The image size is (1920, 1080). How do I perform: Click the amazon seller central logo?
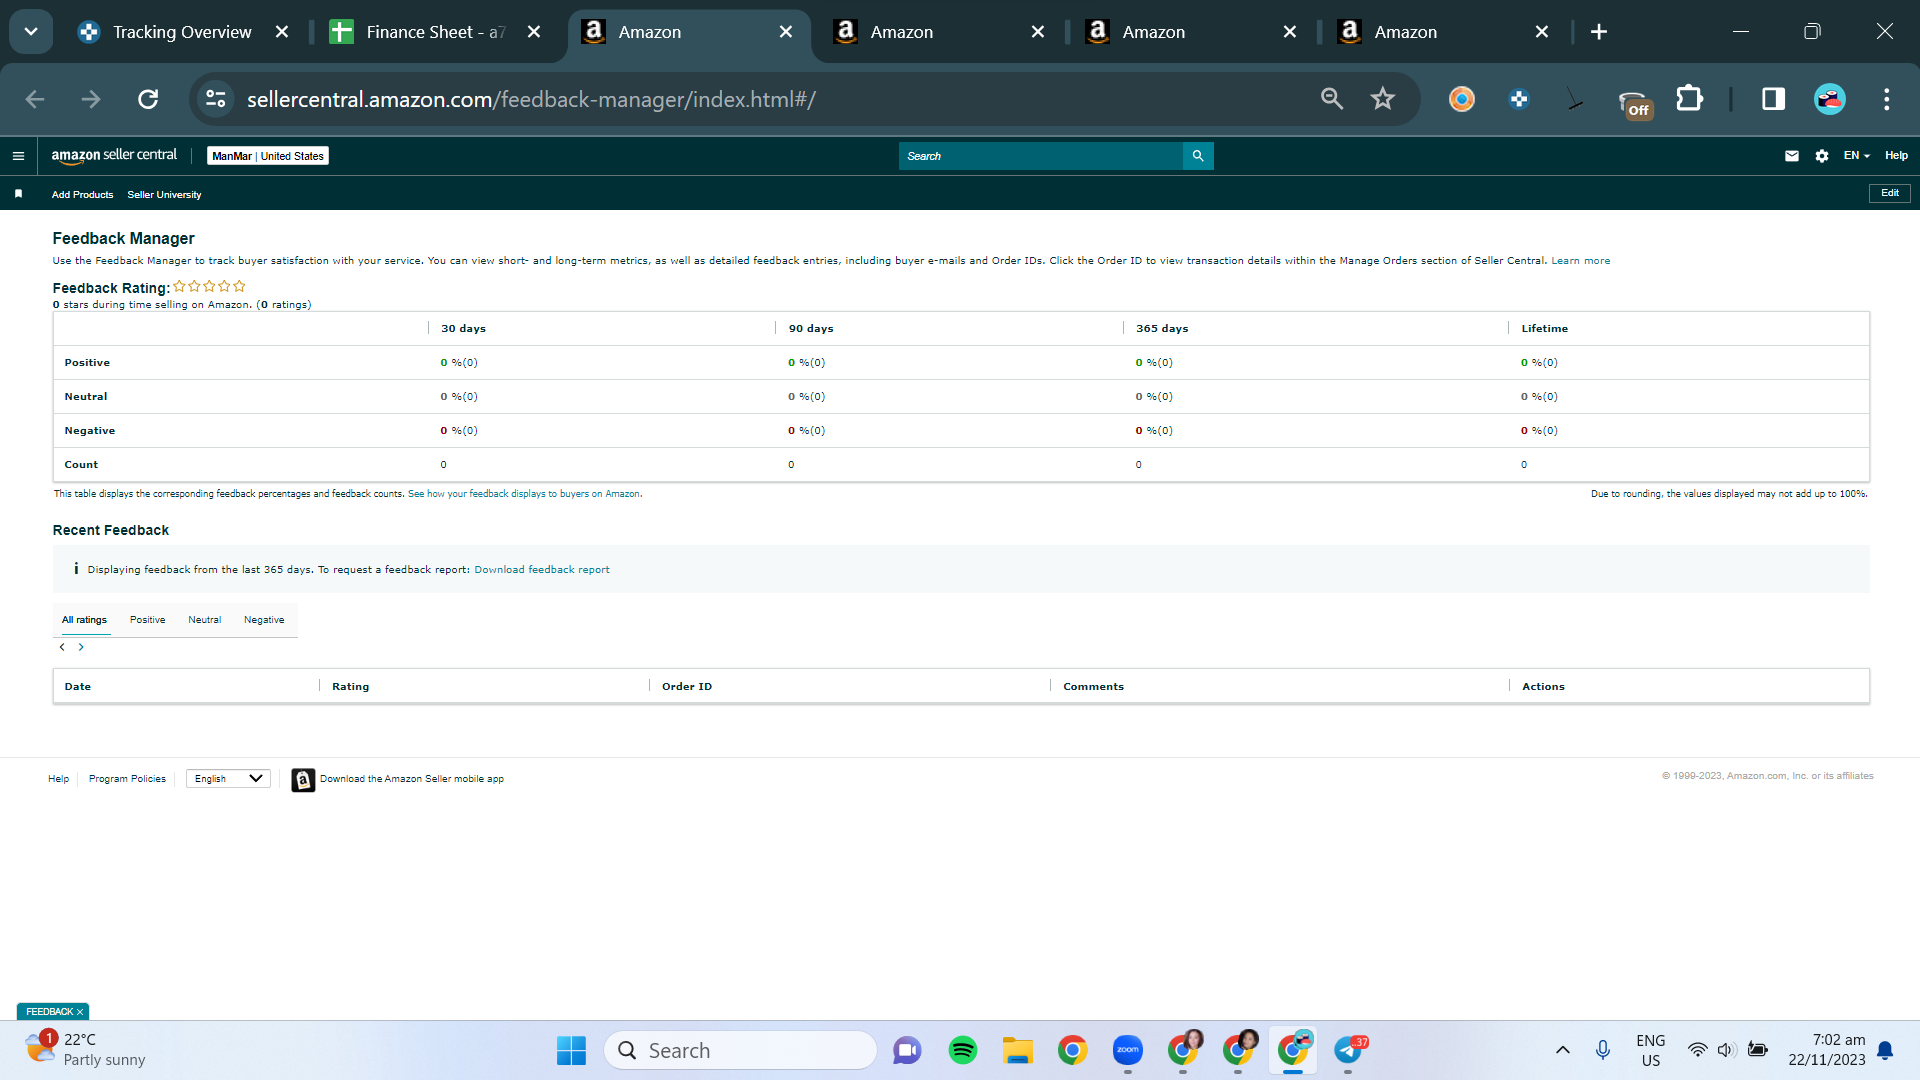point(114,155)
